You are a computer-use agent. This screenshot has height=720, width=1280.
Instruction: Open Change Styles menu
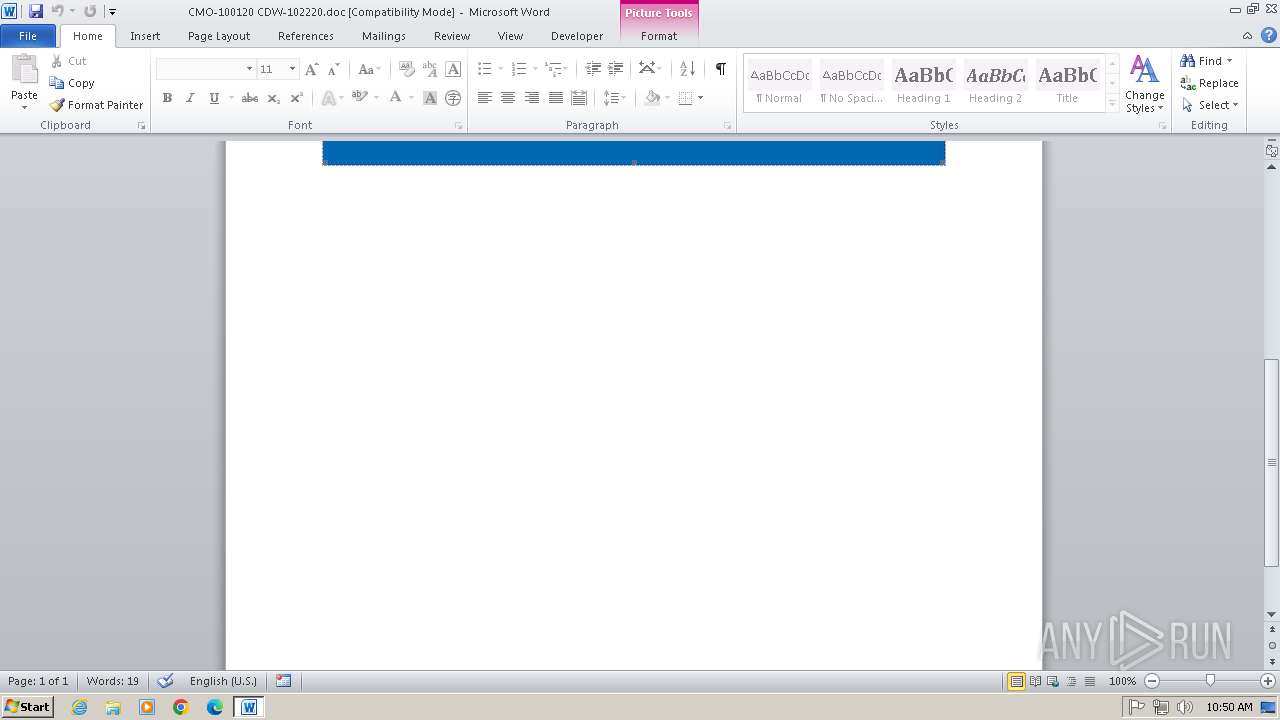(x=1145, y=85)
